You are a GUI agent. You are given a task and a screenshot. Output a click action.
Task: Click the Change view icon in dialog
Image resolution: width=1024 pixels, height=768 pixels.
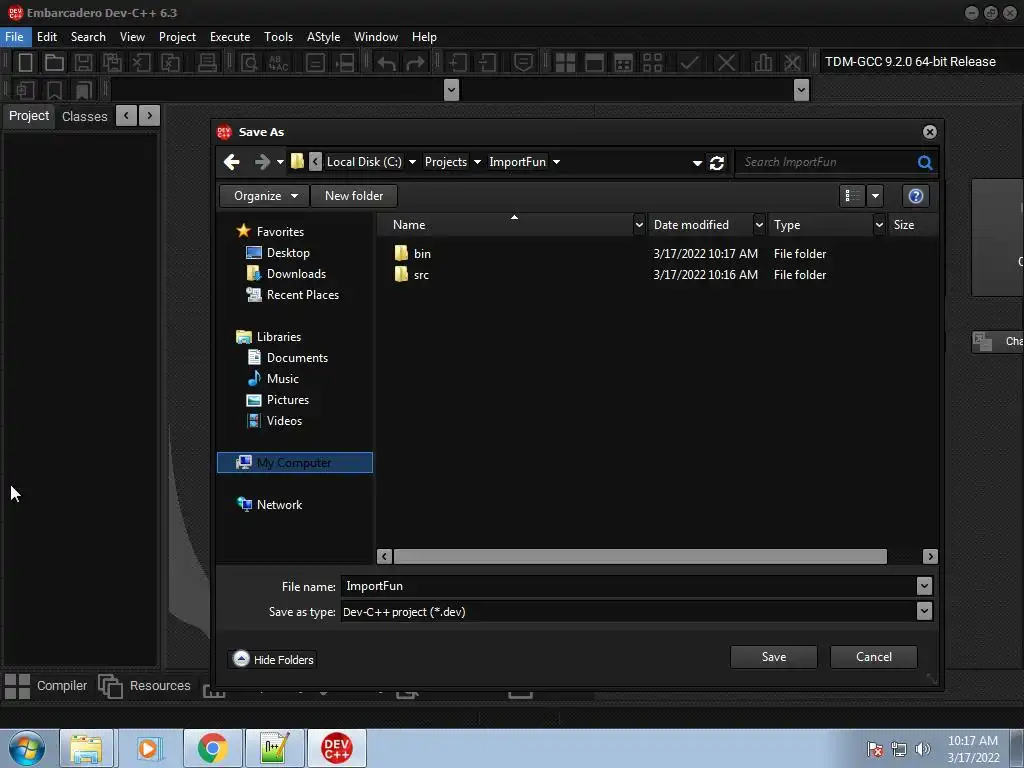click(852, 196)
